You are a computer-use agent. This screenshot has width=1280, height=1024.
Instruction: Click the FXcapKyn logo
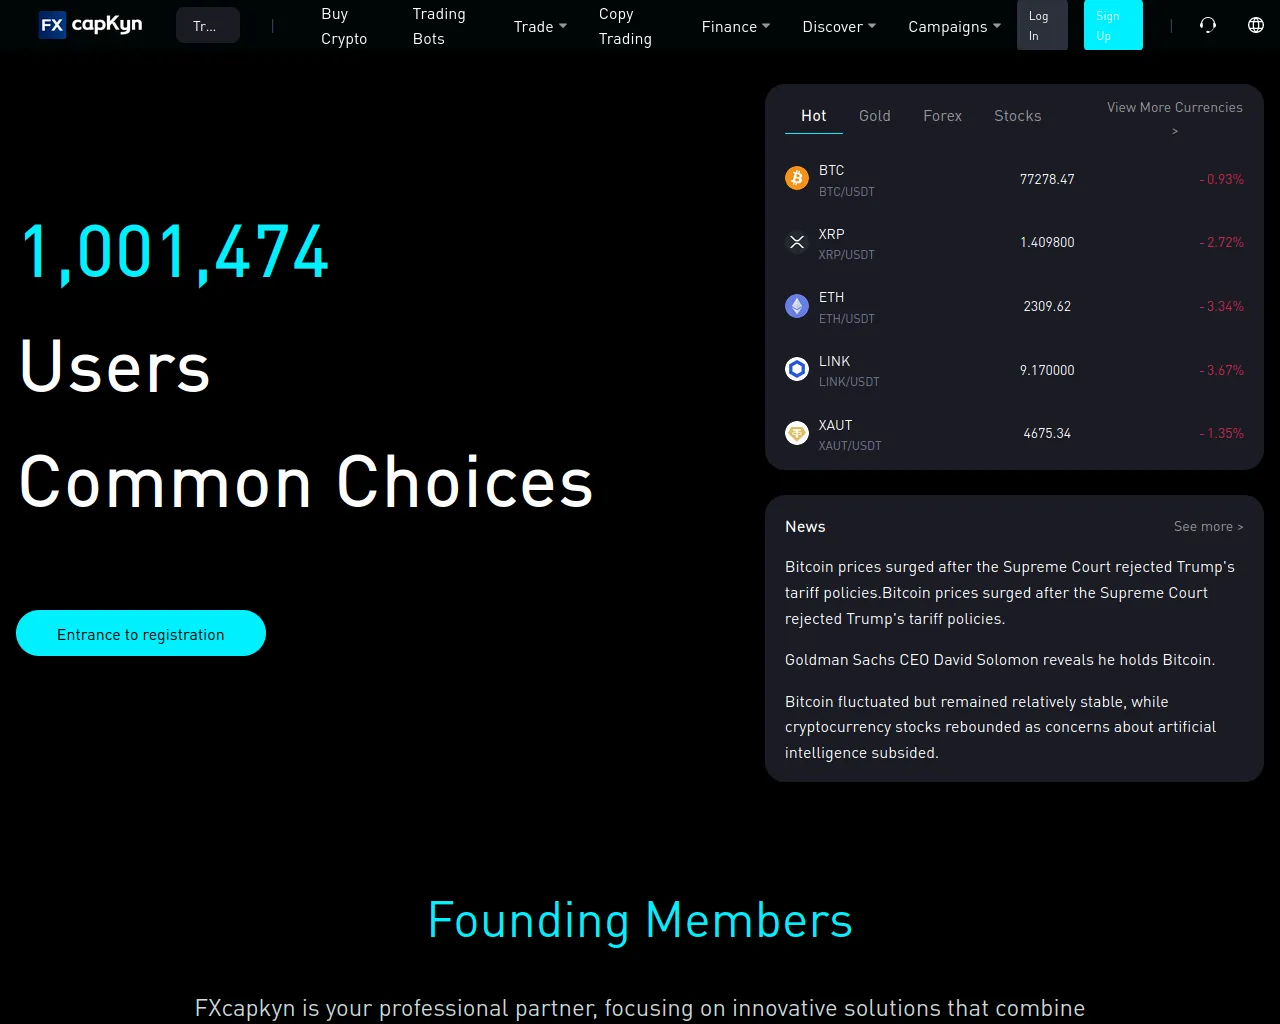(90, 24)
